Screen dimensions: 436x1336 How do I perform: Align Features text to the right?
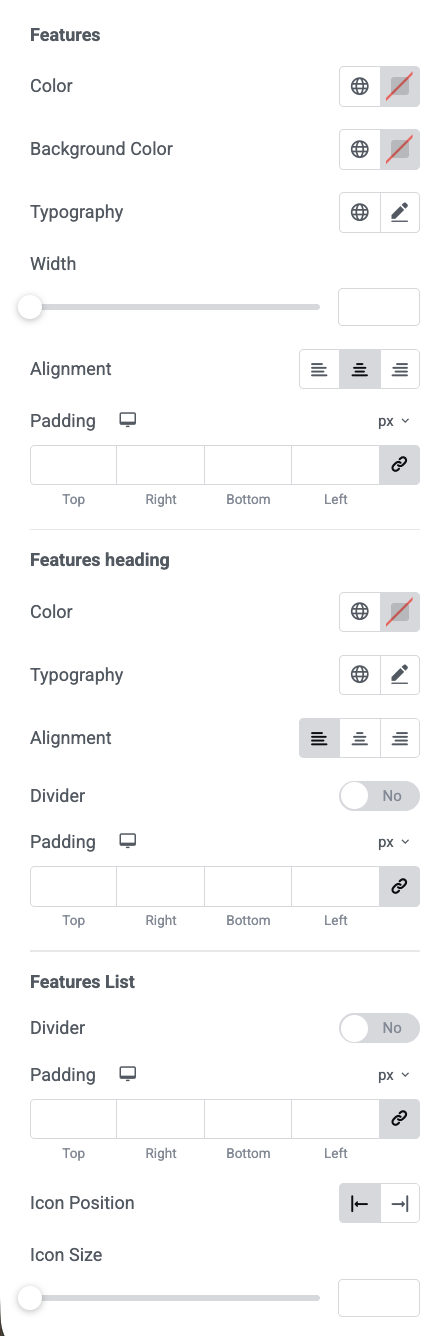tap(400, 369)
